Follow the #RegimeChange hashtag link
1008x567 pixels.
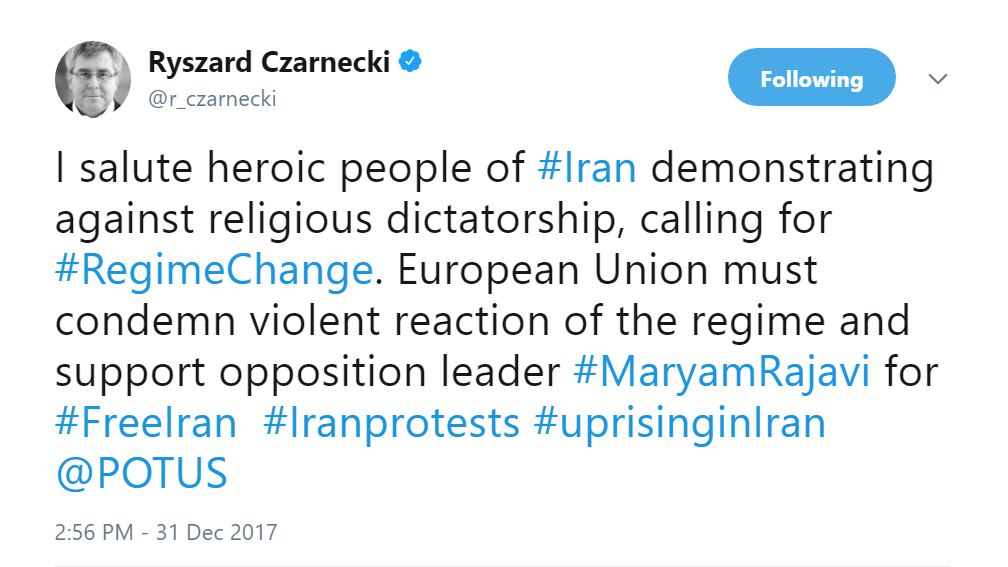[x=214, y=270]
